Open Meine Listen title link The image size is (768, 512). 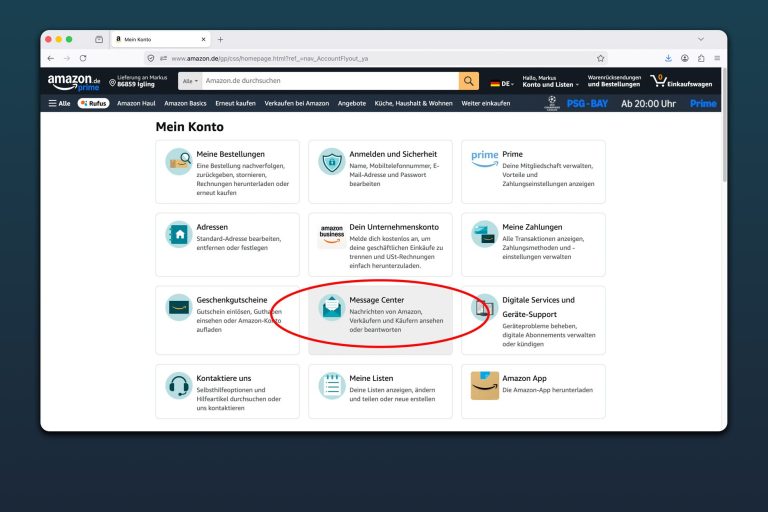click(371, 378)
